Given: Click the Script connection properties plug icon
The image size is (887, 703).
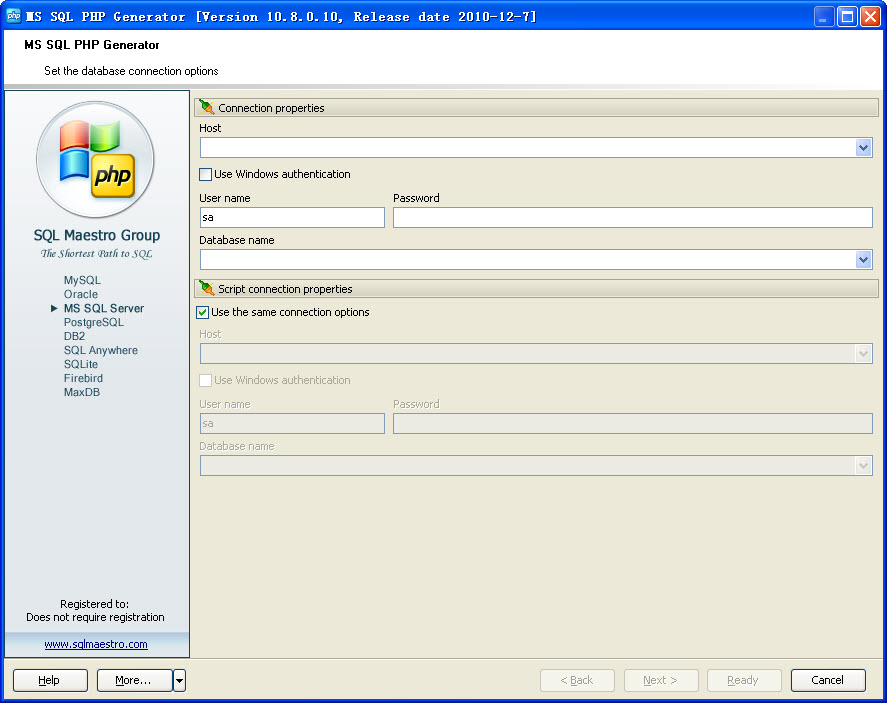Looking at the screenshot, I should (x=207, y=289).
